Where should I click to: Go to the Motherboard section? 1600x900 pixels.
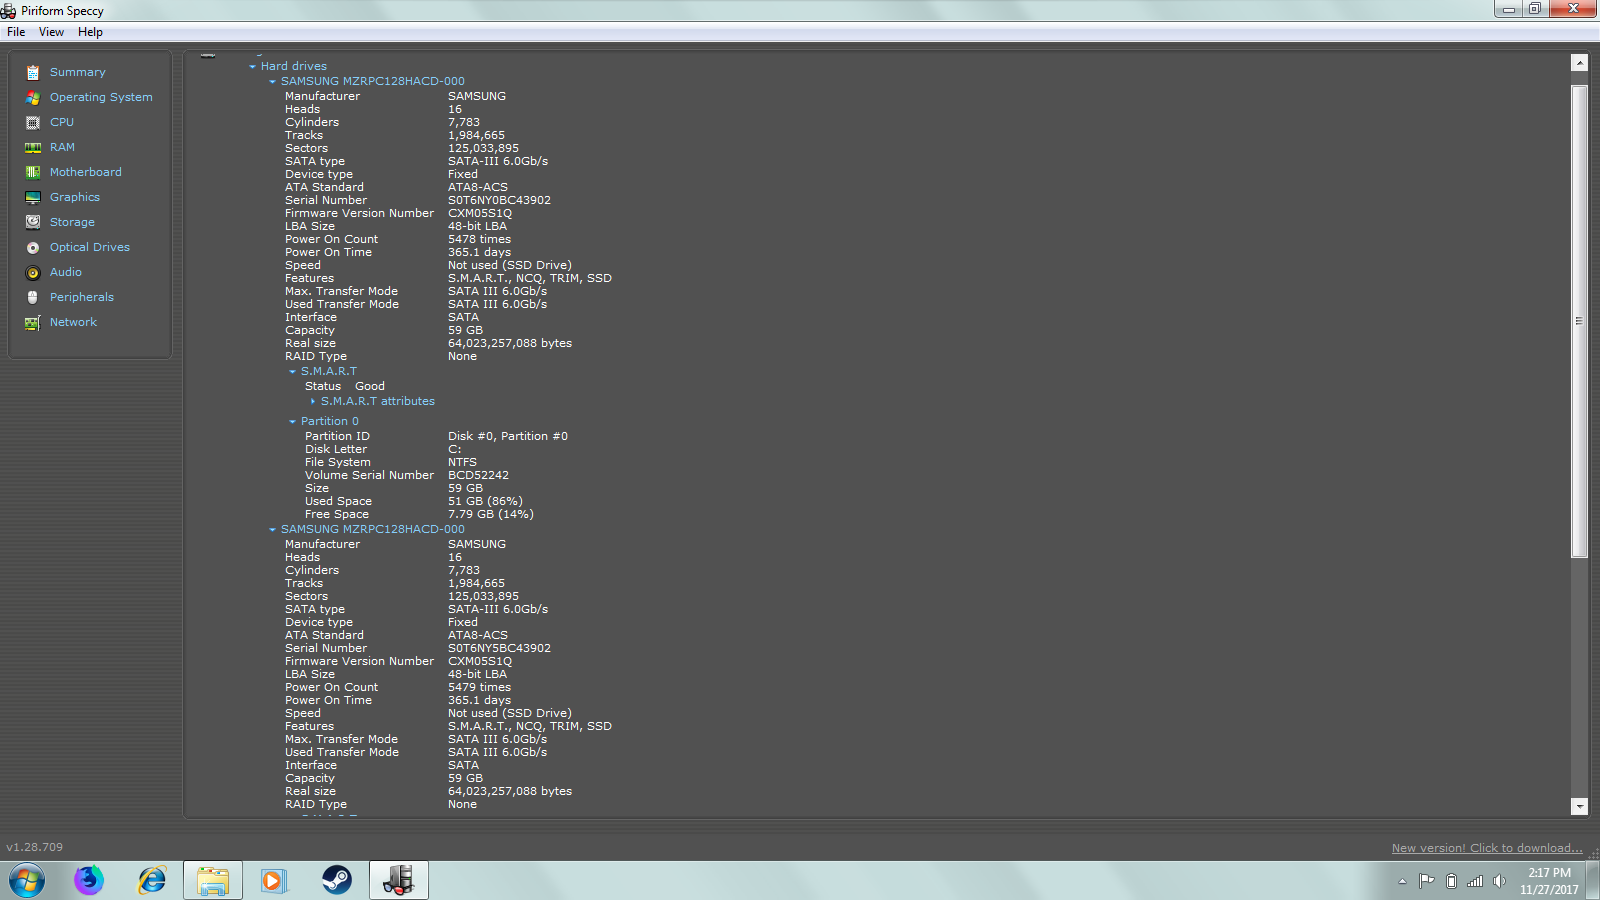click(86, 172)
